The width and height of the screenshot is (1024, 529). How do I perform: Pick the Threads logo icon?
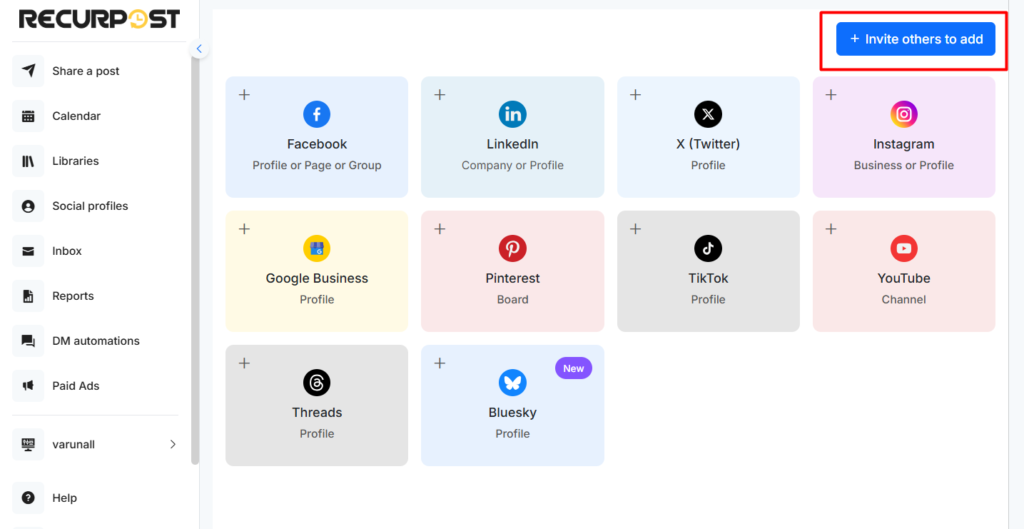(x=317, y=382)
